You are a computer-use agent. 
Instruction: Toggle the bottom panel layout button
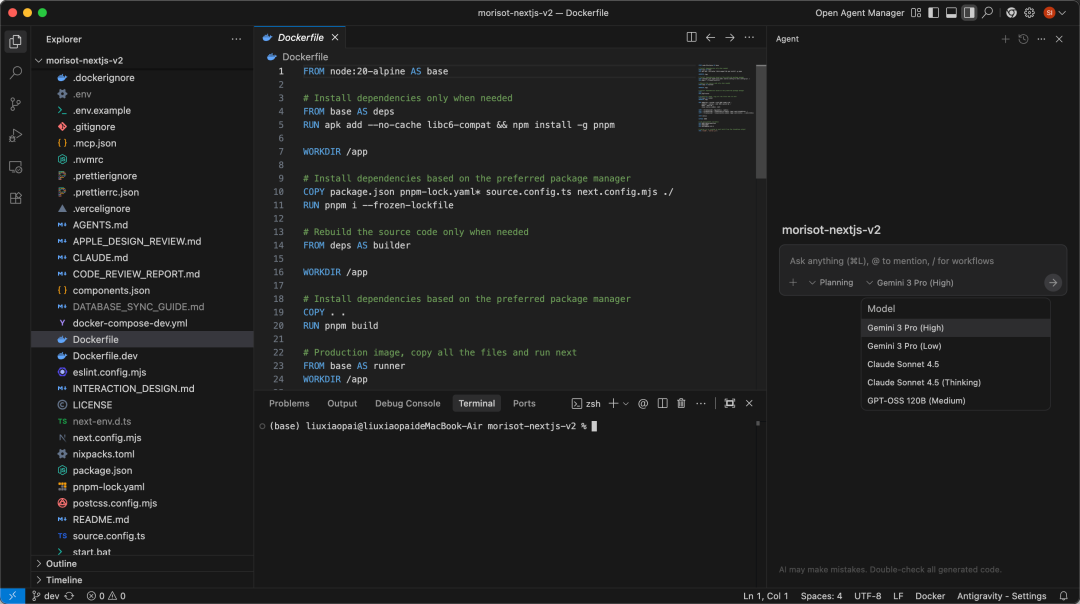951,13
